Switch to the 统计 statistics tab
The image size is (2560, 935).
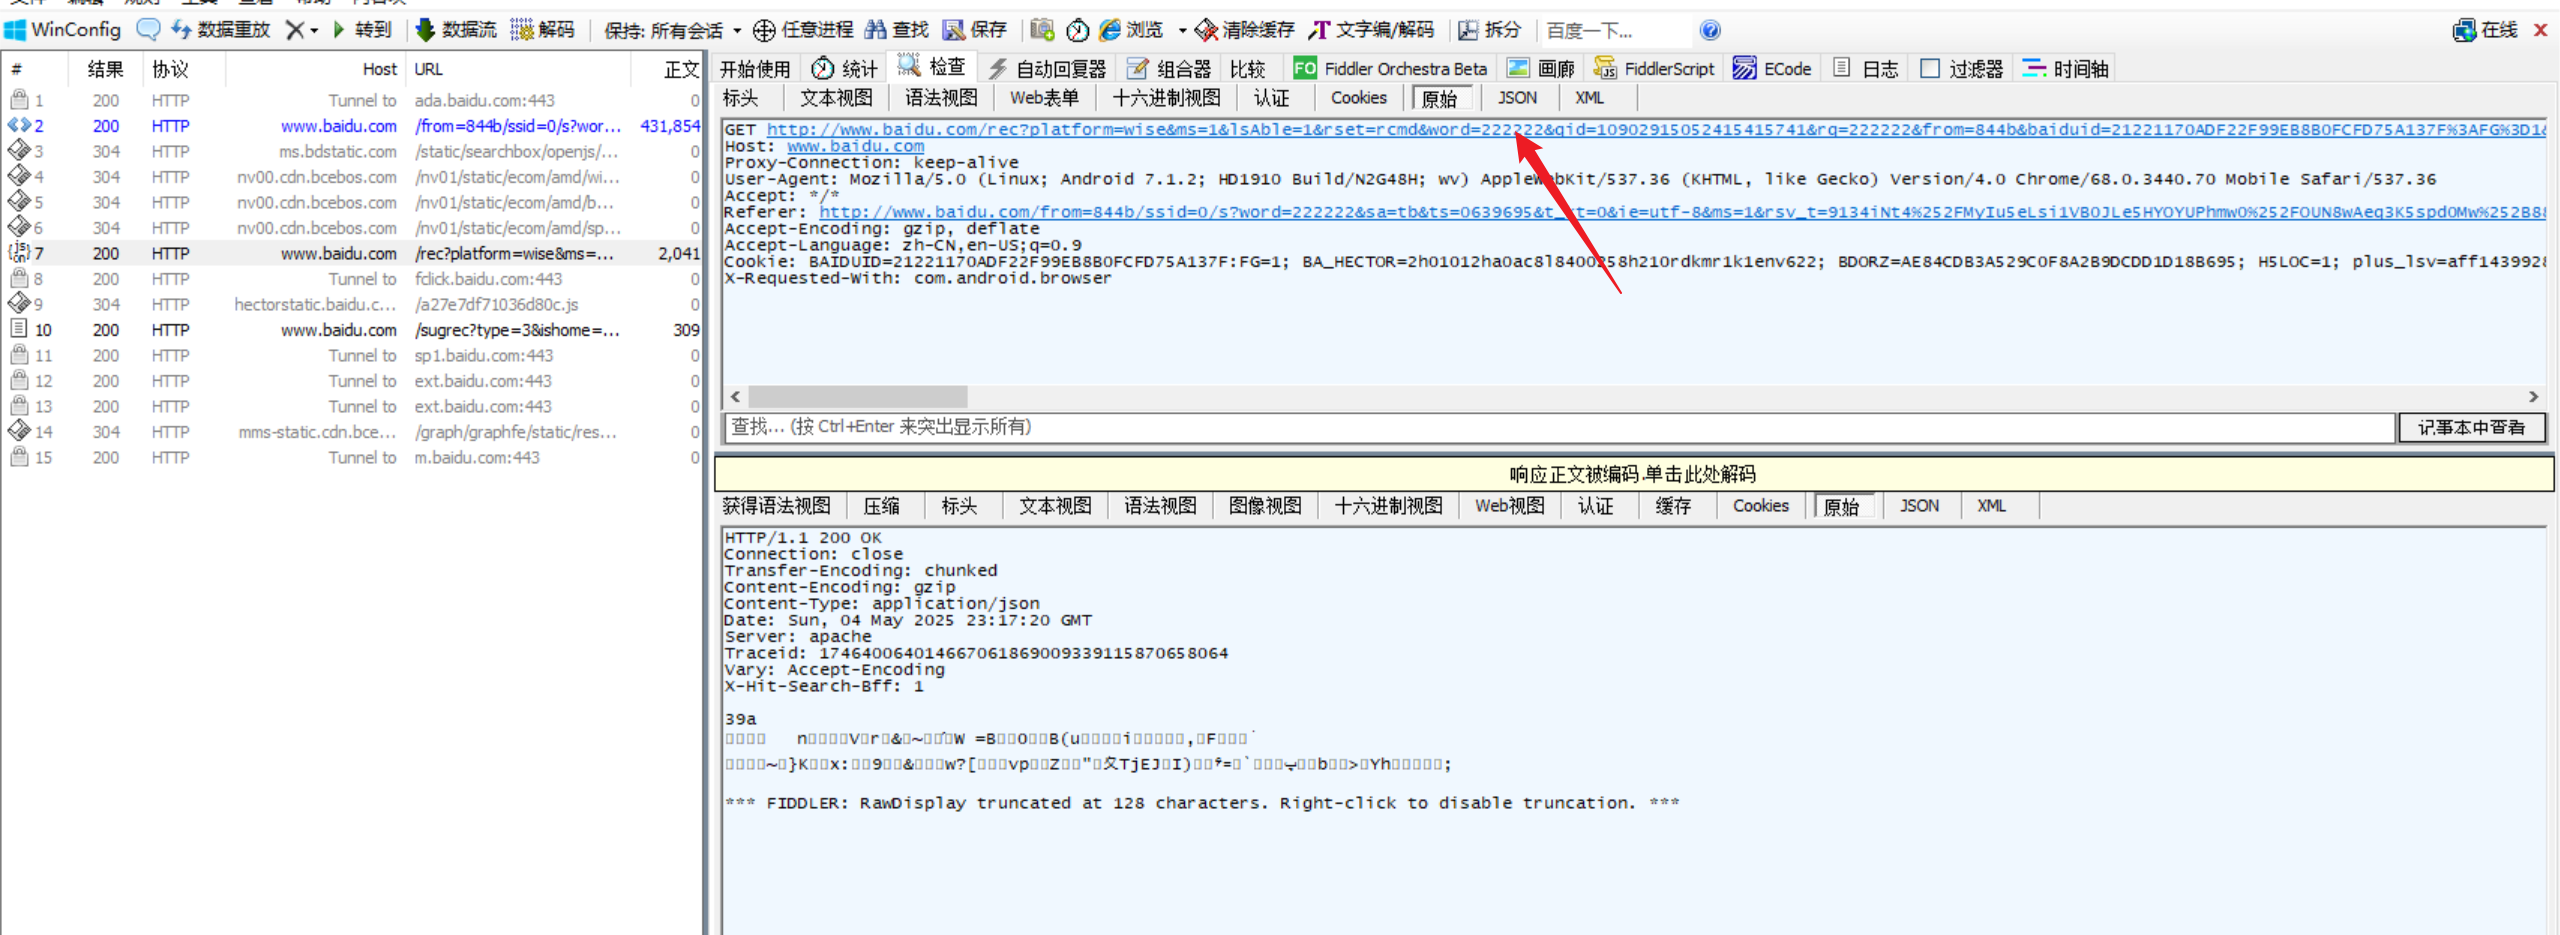tap(845, 68)
